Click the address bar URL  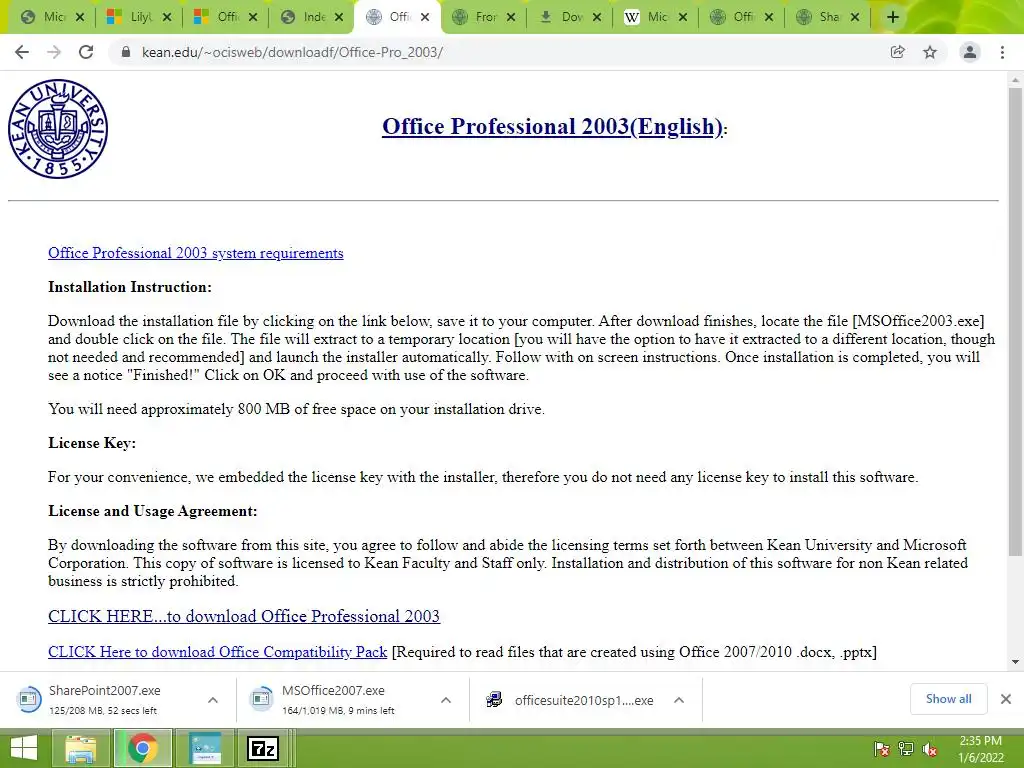[x=292, y=52]
